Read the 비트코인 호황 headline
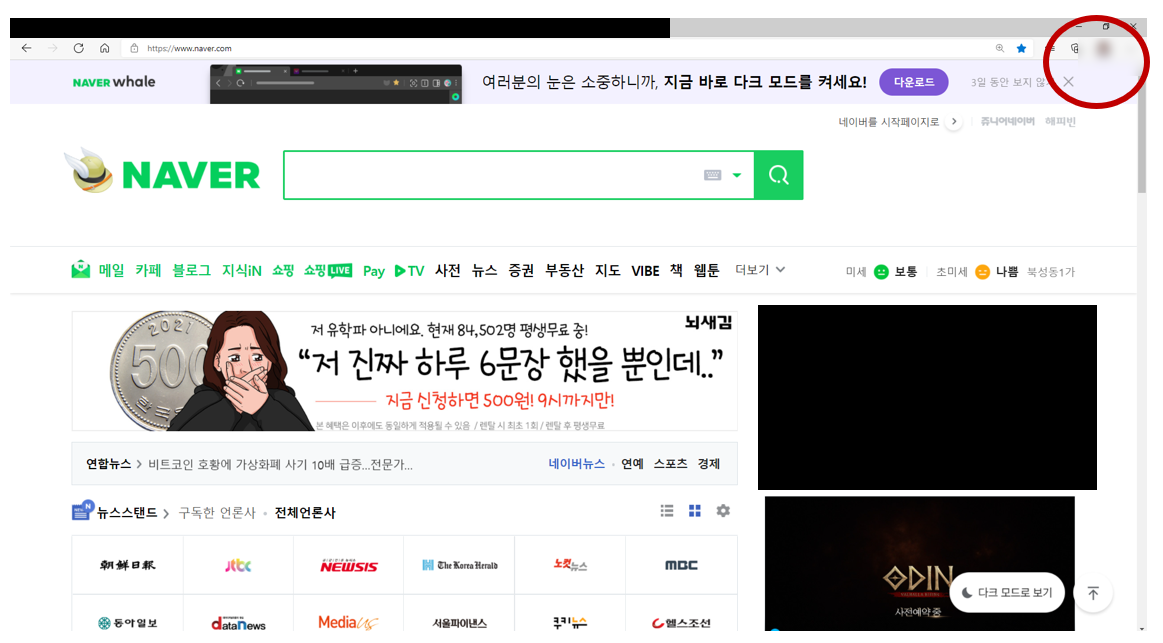The height and width of the screenshot is (643, 1163). click(280, 465)
